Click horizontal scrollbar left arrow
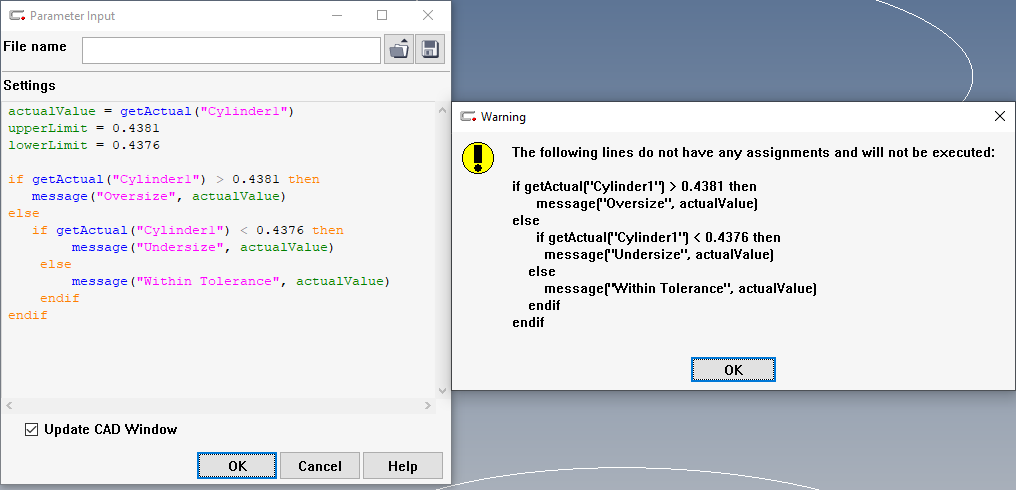 click(7, 406)
